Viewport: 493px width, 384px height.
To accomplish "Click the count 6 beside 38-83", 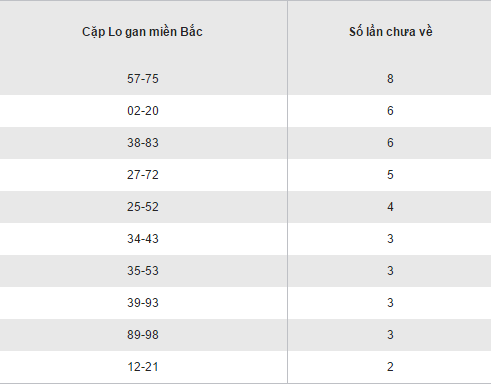I will (390, 143).
